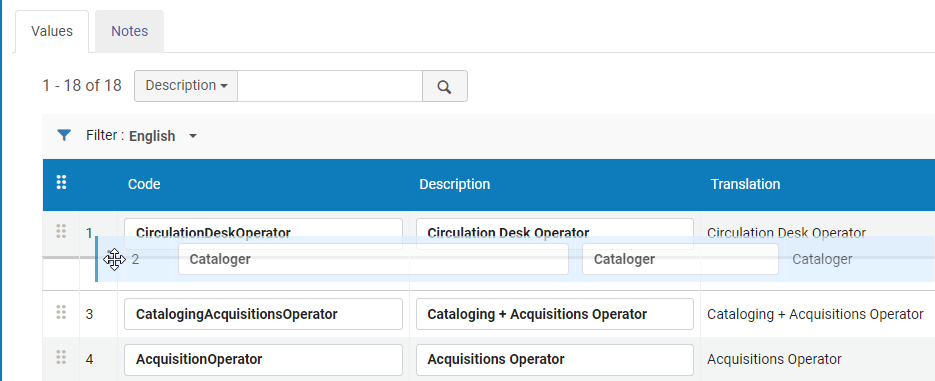Screen dimensions: 935x381
Task: Click drag handle of AcquisitionOperator row
Action: 61,357
